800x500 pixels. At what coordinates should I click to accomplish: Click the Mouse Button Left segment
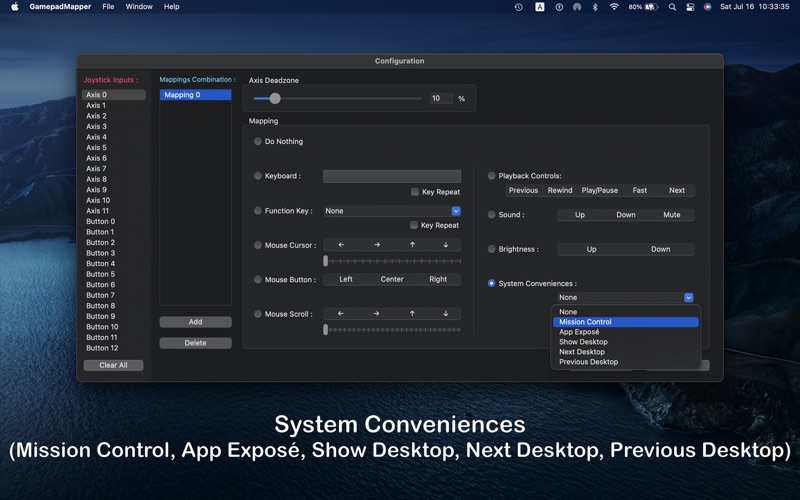click(x=346, y=279)
